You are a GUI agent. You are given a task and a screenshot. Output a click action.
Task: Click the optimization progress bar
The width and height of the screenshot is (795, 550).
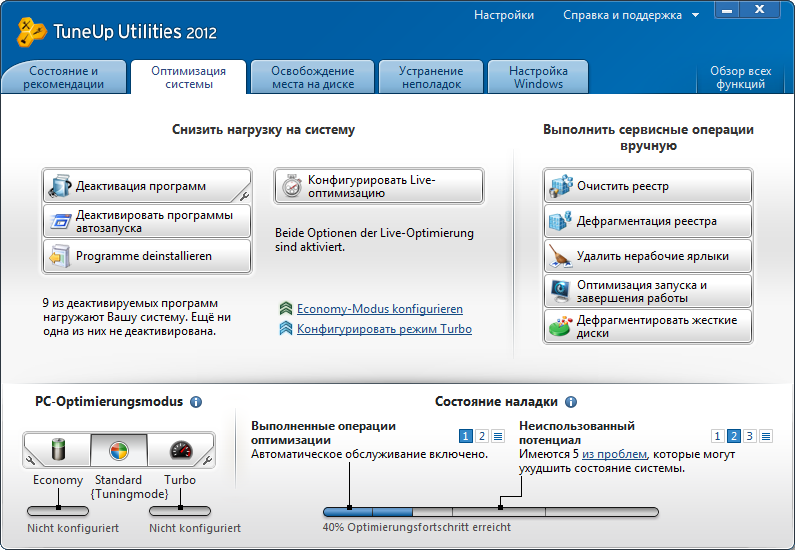coord(491,512)
